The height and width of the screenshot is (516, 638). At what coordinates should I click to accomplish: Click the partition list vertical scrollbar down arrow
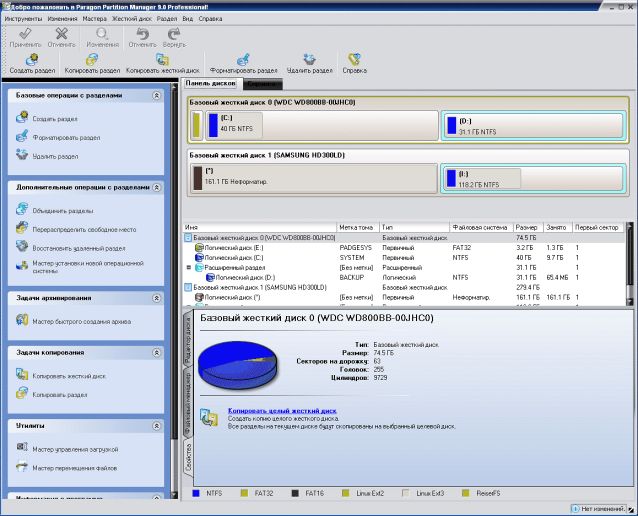coord(629,302)
